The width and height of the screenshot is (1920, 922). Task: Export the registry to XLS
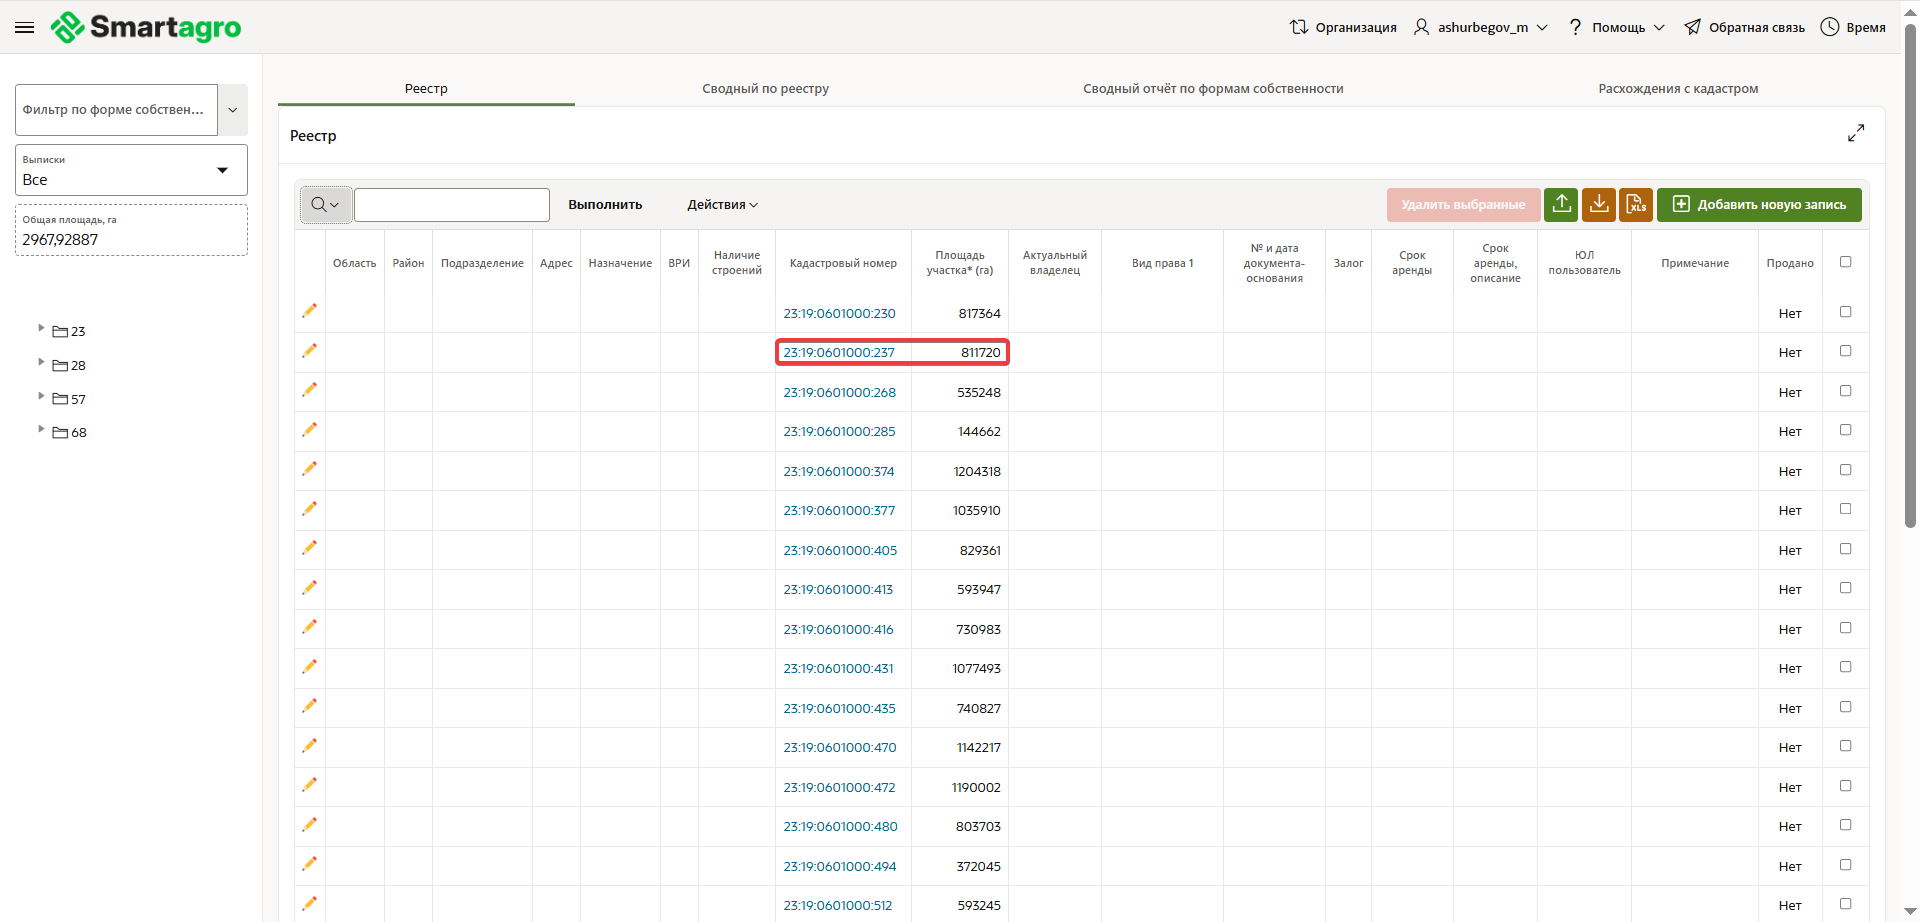(x=1636, y=204)
